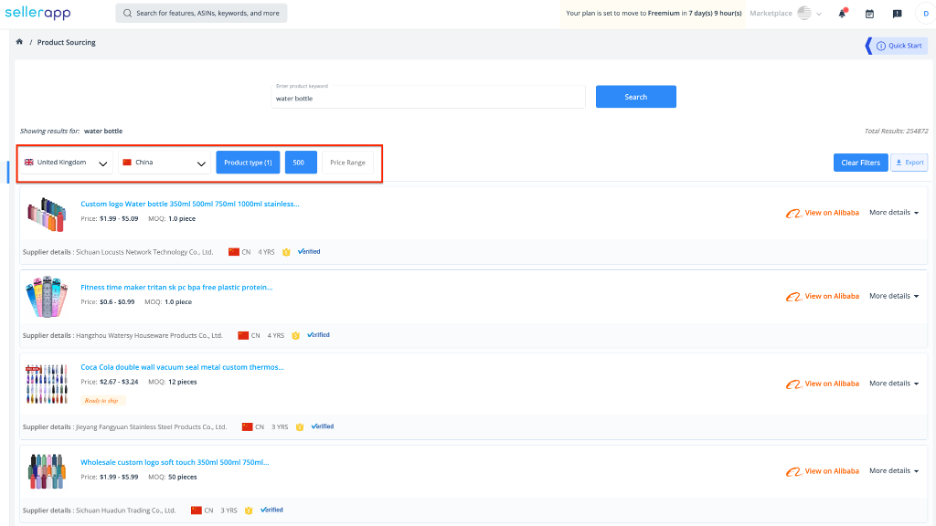The height and width of the screenshot is (526, 936).
Task: Click China flag beside Sichuan Huadun Trading
Action: pos(196,510)
